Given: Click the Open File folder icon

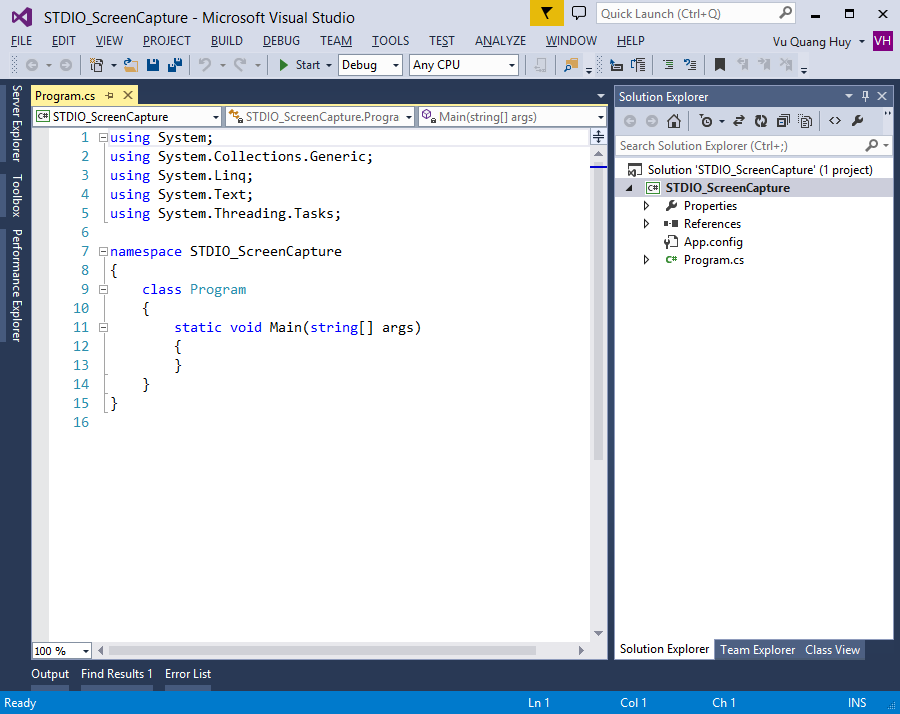Looking at the screenshot, I should click(x=131, y=65).
